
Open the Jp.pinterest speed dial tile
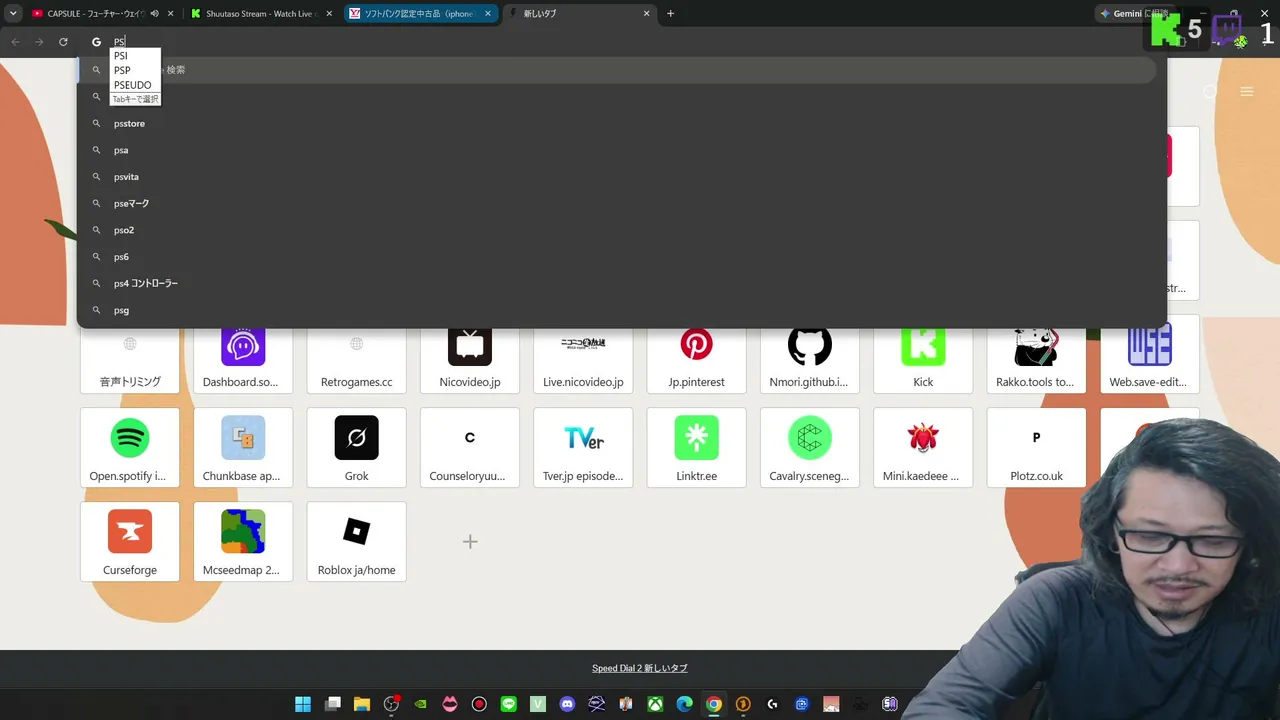(x=697, y=361)
